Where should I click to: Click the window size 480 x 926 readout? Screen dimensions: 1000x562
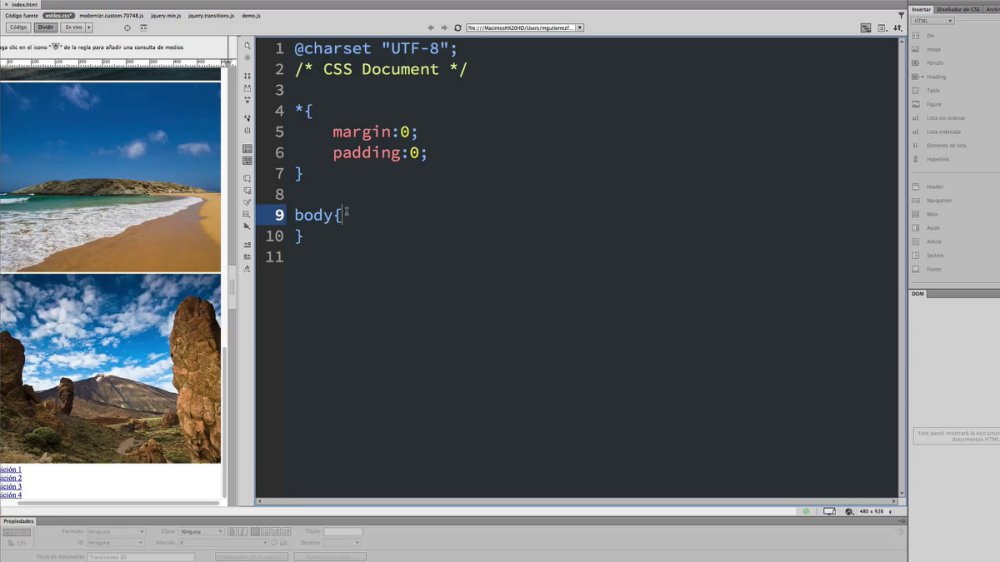(x=871, y=512)
